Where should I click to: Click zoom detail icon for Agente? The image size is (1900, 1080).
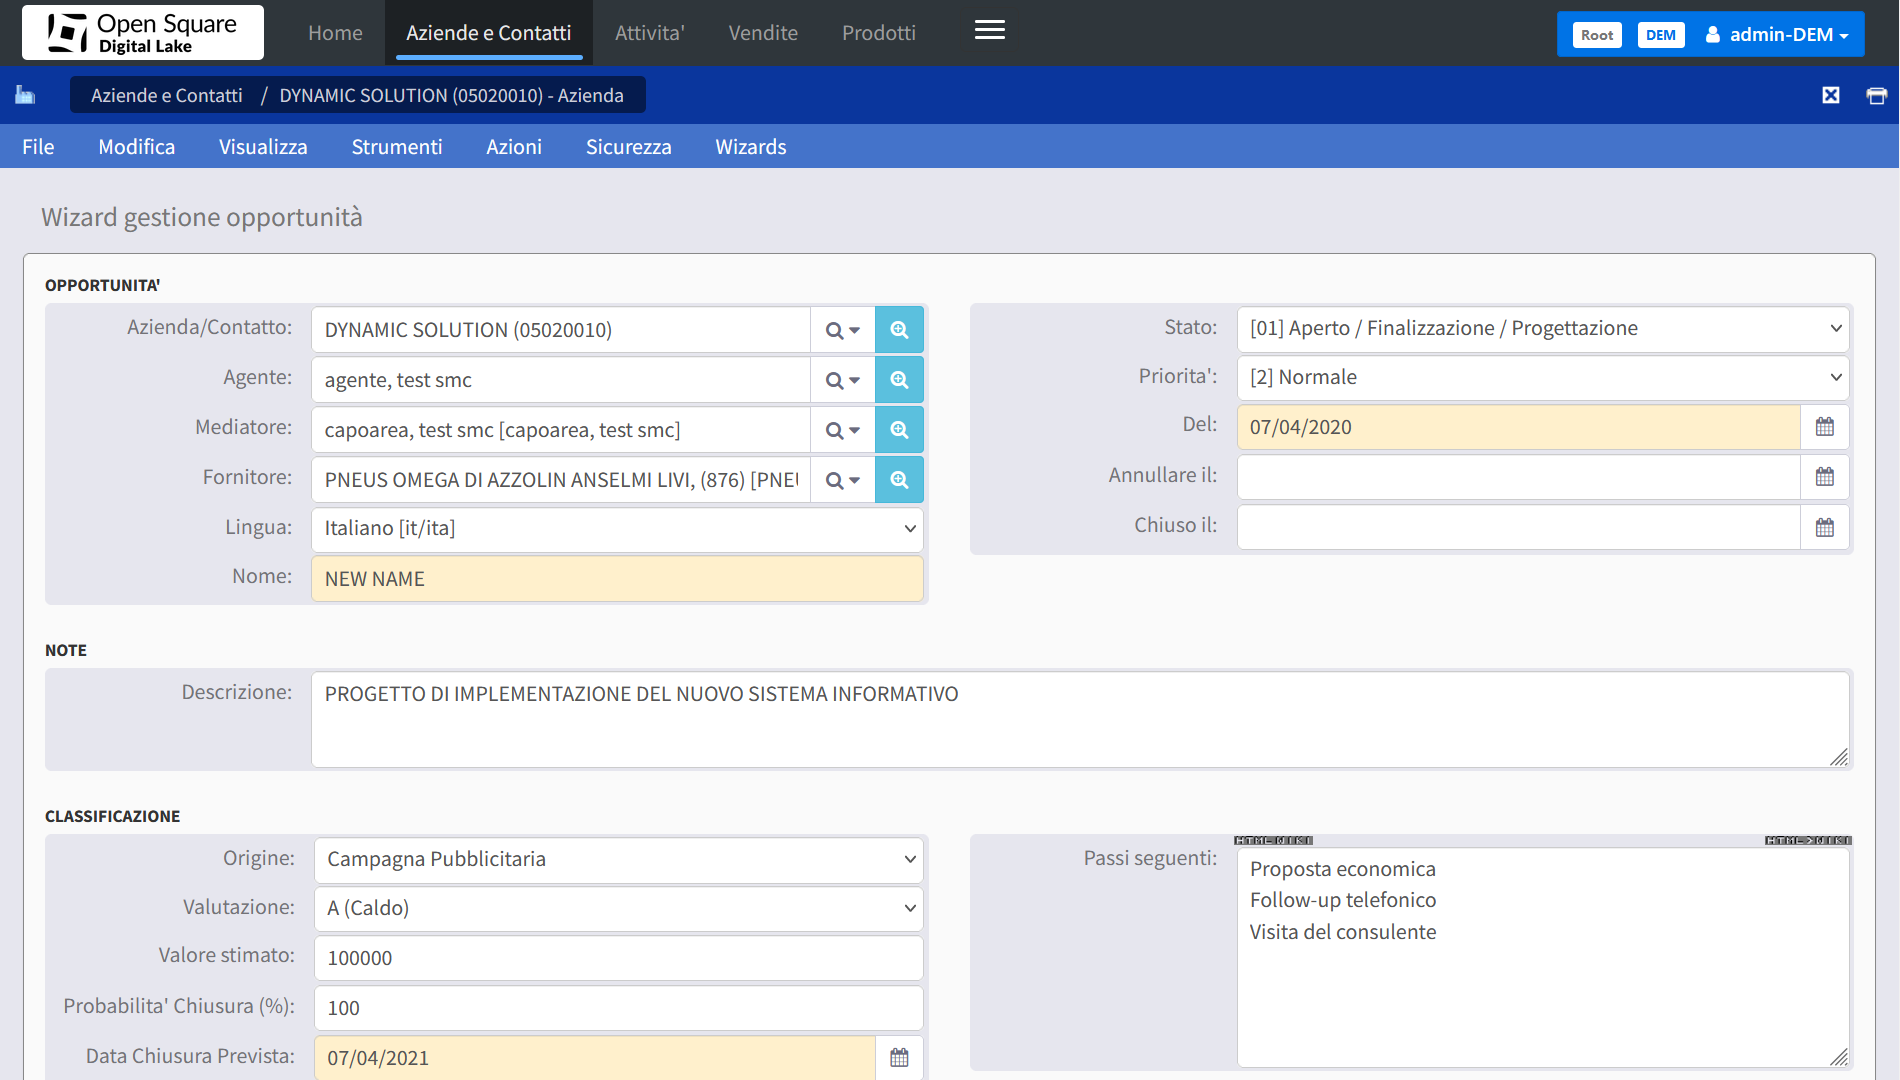[899, 380]
